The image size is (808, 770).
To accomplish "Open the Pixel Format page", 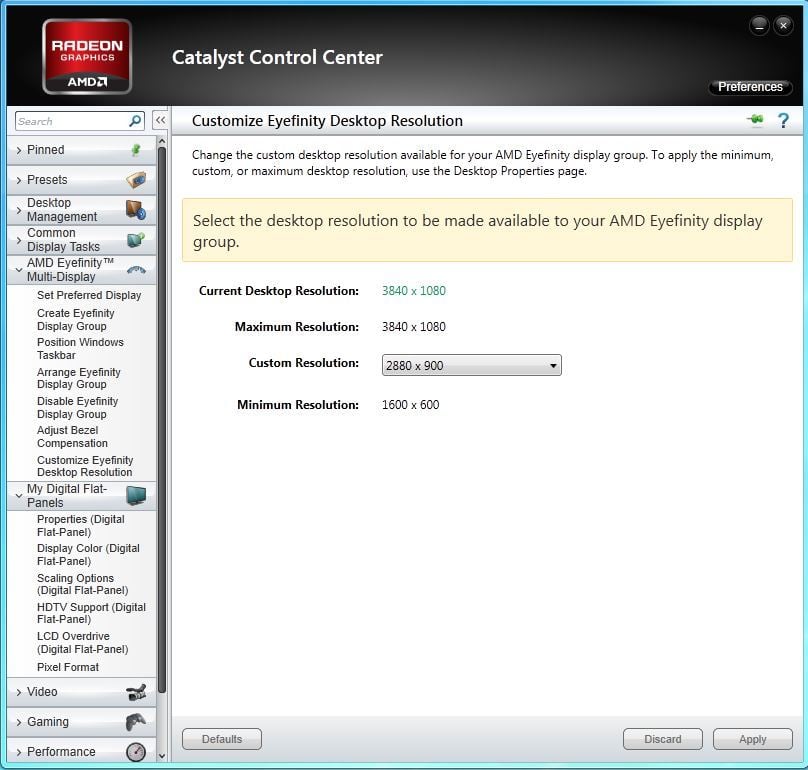I will tap(68, 667).
